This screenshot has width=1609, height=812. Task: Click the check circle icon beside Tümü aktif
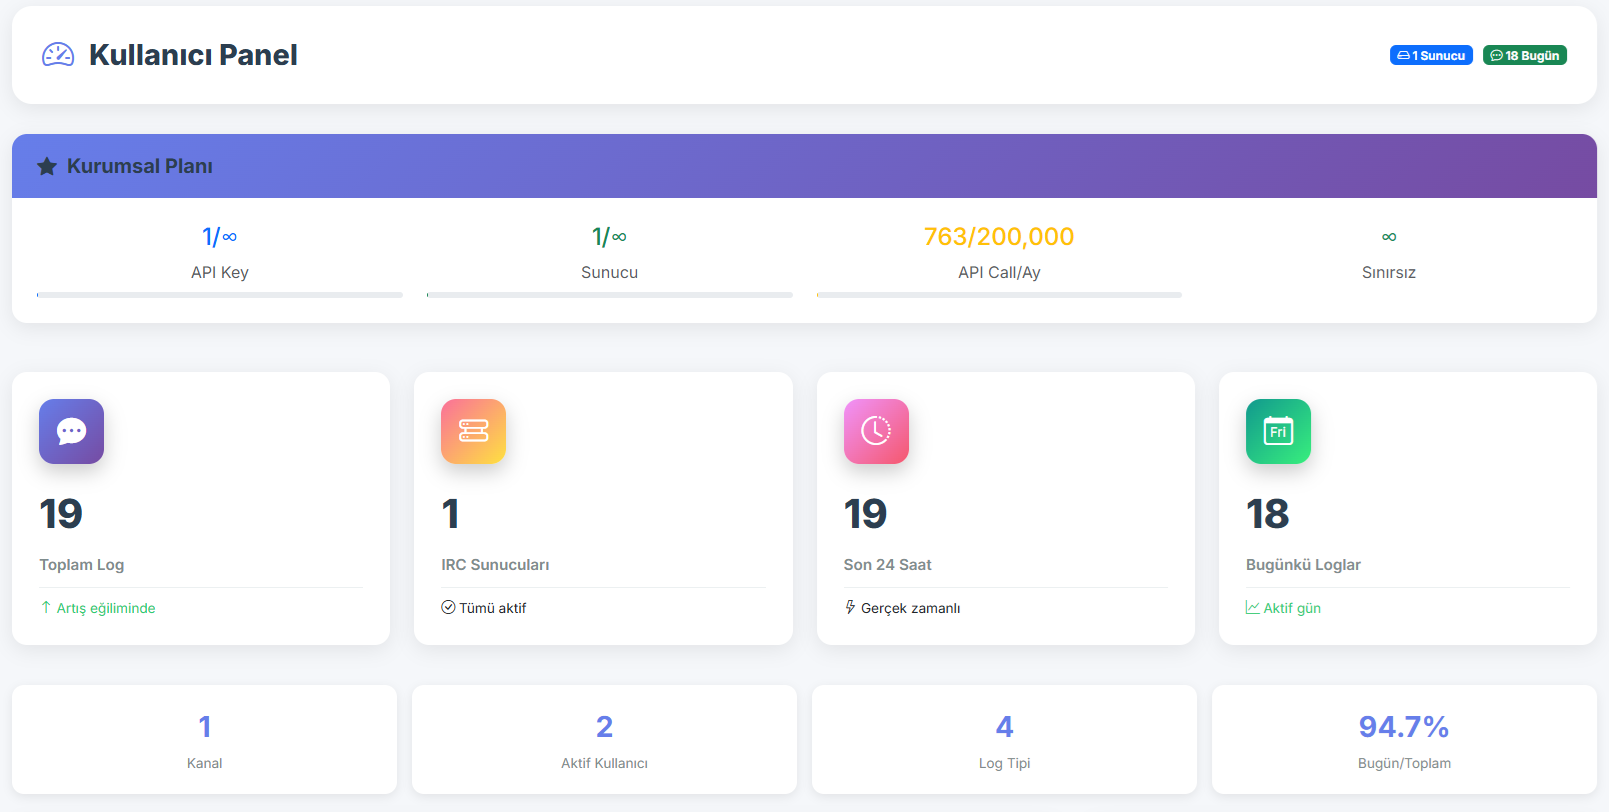[448, 607]
